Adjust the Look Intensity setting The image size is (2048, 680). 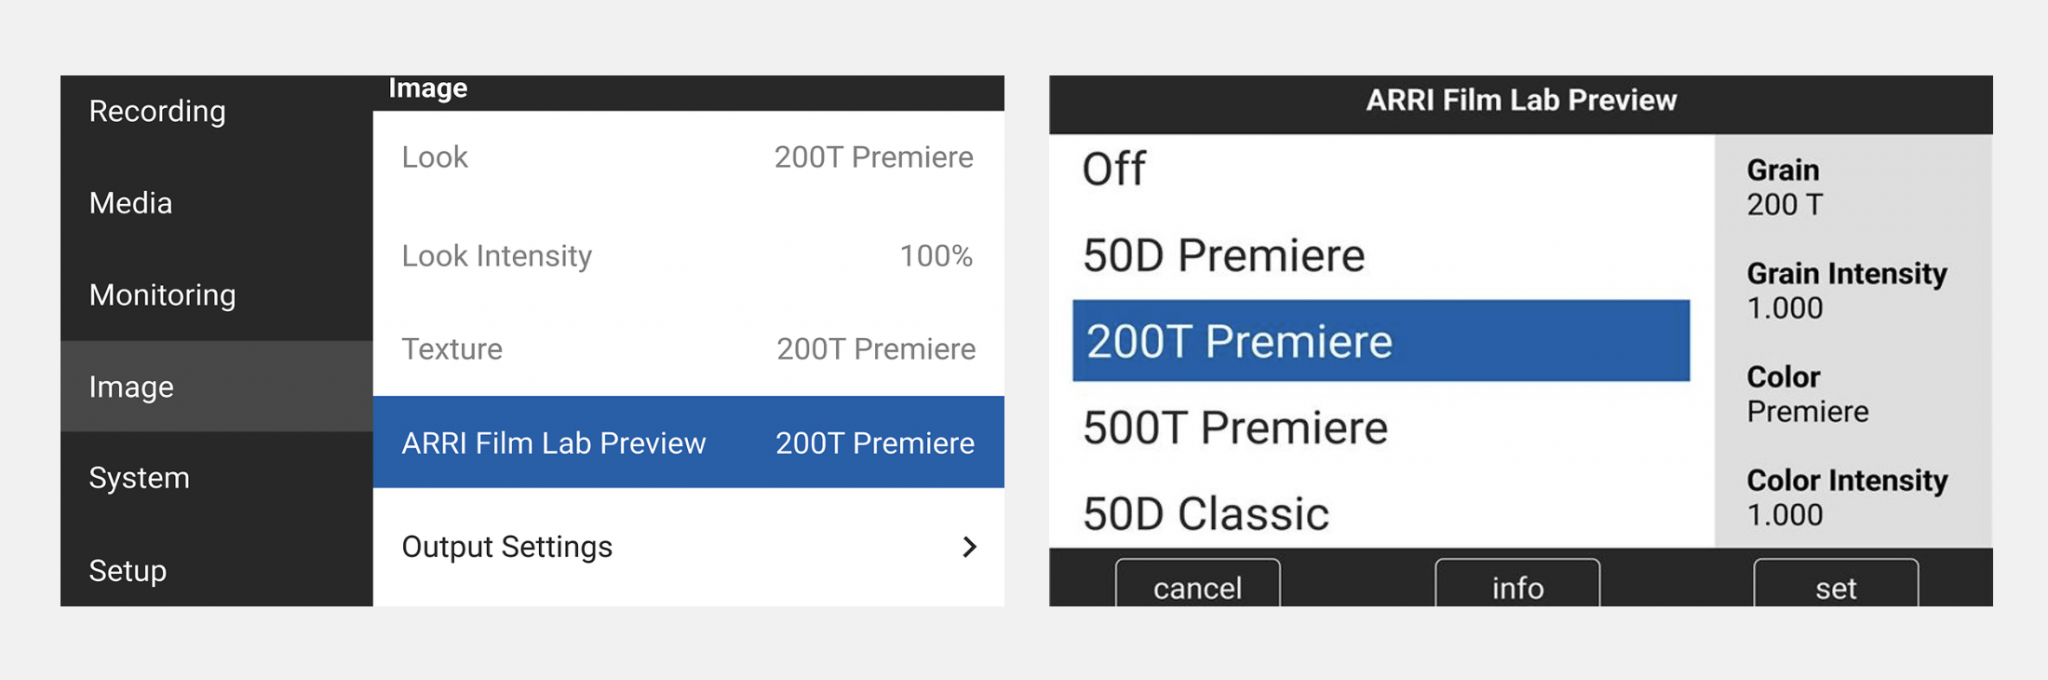click(687, 256)
